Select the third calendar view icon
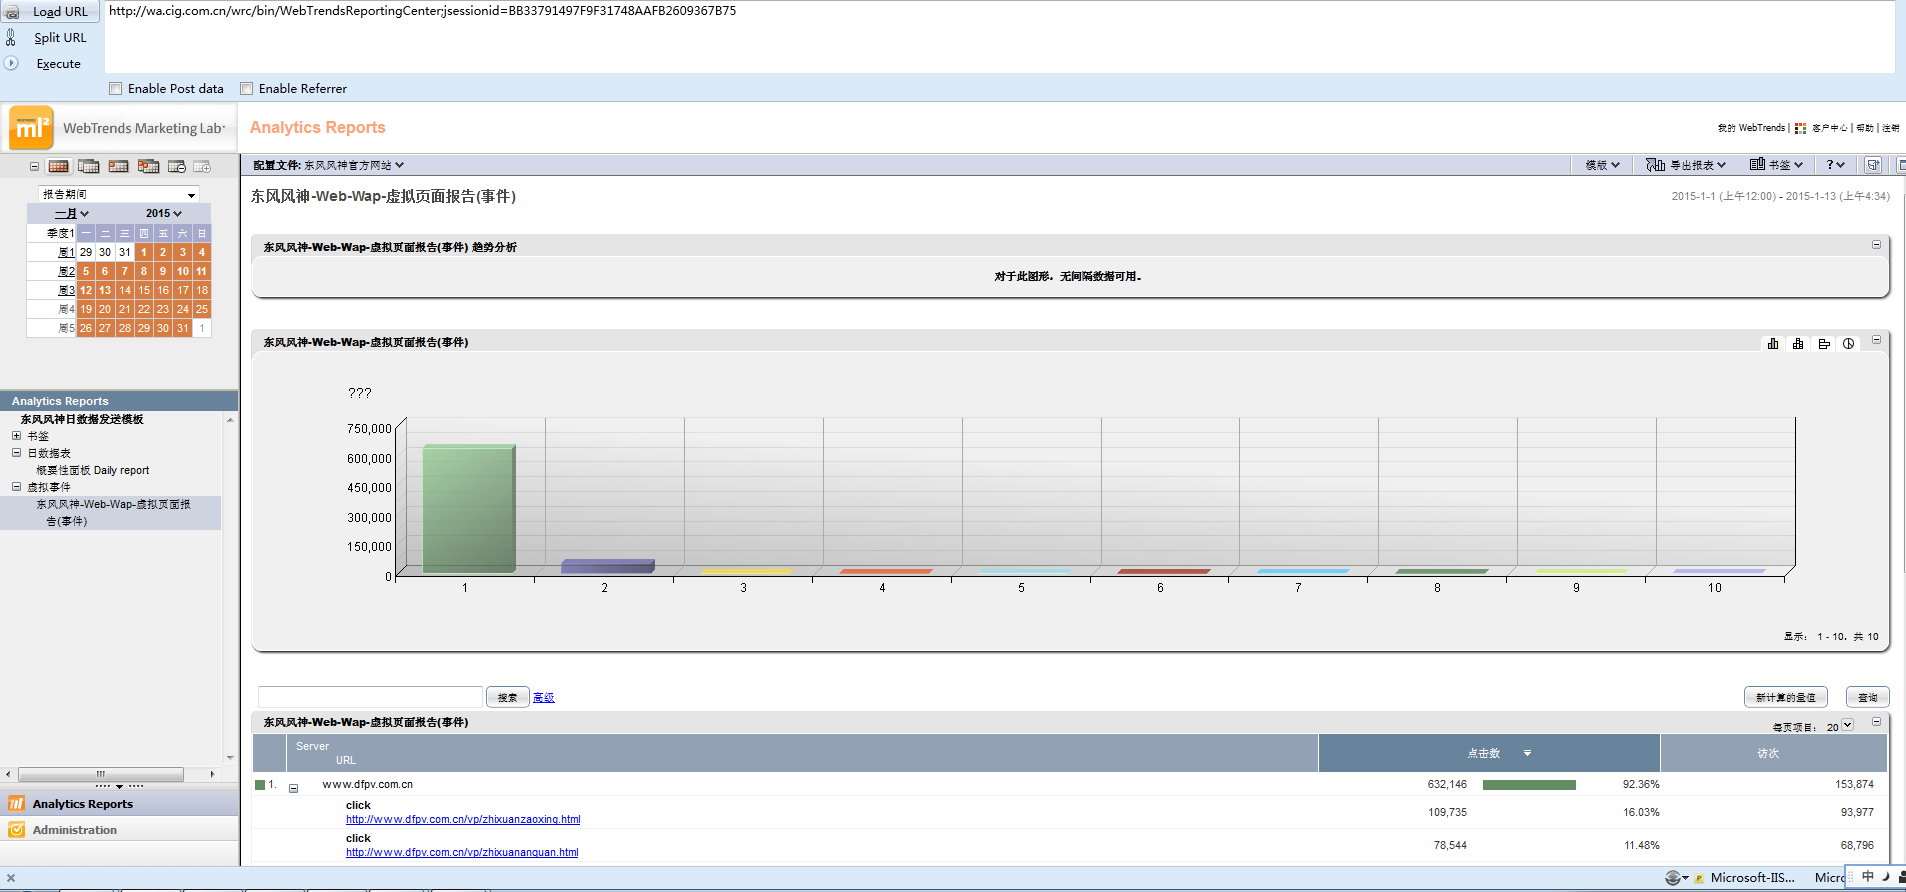The height and width of the screenshot is (892, 1906). point(119,166)
